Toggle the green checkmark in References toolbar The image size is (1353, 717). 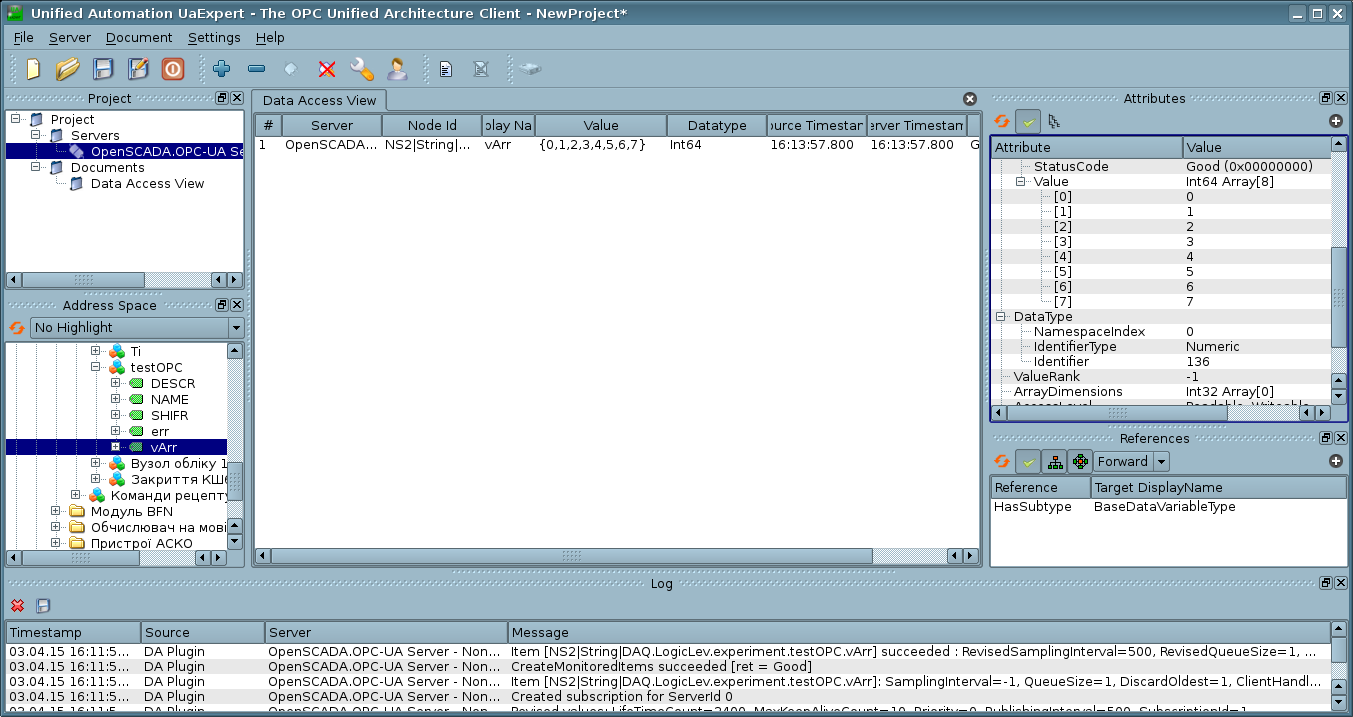click(1028, 461)
